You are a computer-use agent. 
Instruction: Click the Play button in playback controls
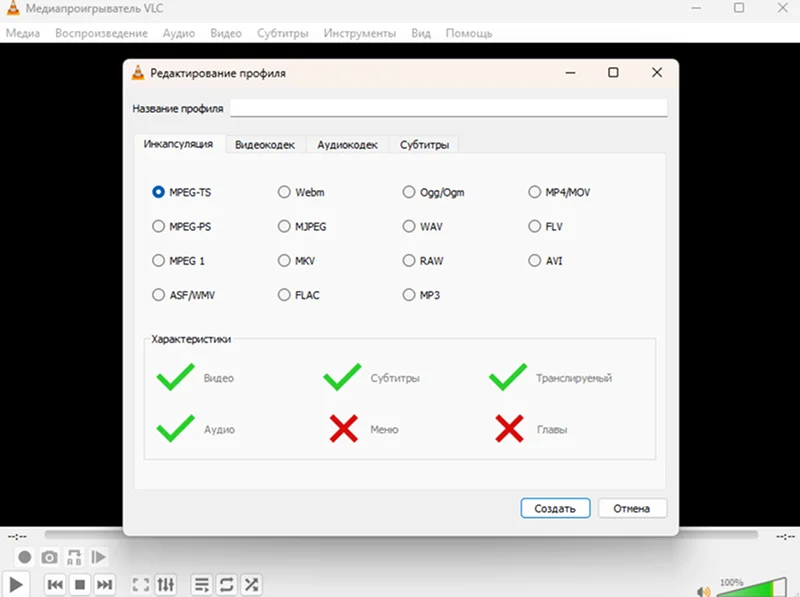pos(16,585)
